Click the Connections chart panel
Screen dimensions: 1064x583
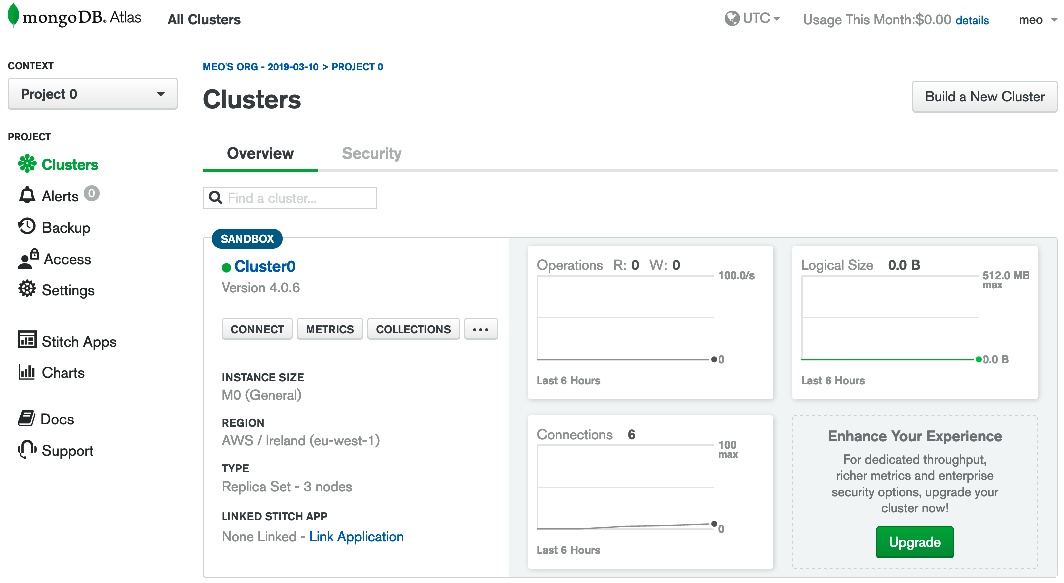point(650,492)
